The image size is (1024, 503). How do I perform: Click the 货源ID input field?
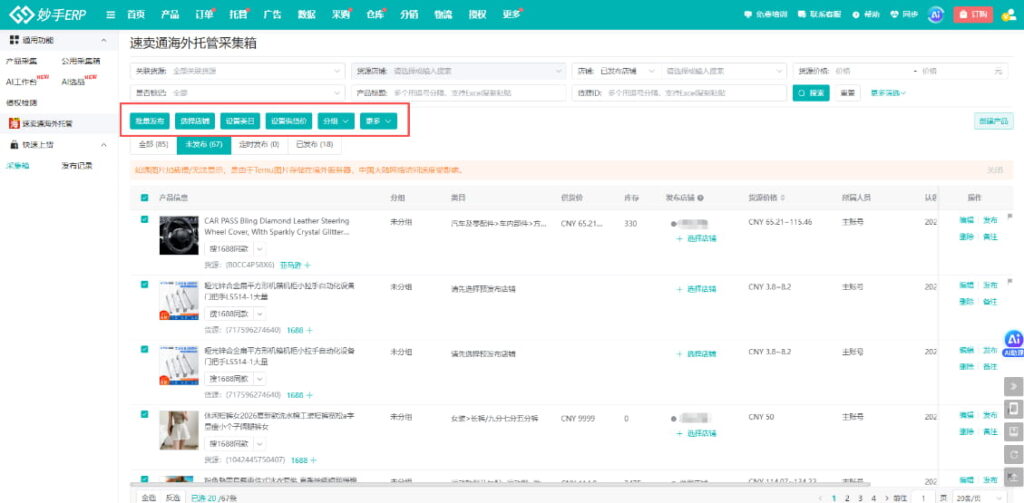point(679,93)
